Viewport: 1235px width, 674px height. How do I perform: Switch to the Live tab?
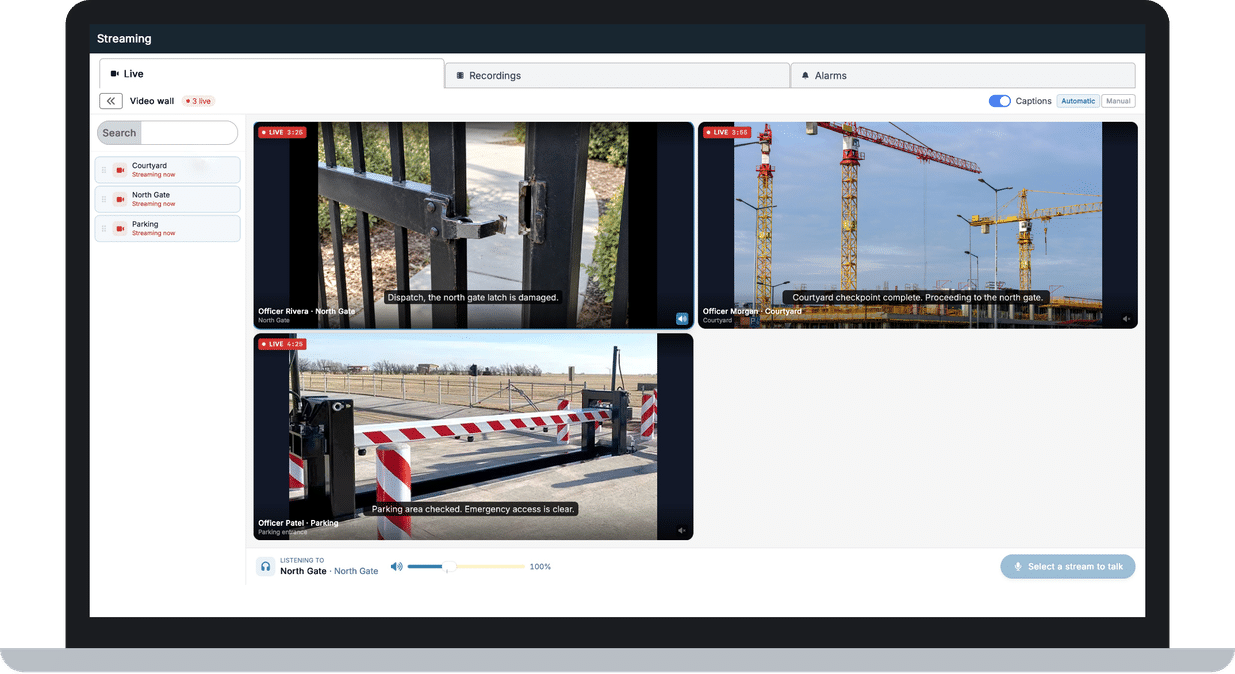coord(271,74)
